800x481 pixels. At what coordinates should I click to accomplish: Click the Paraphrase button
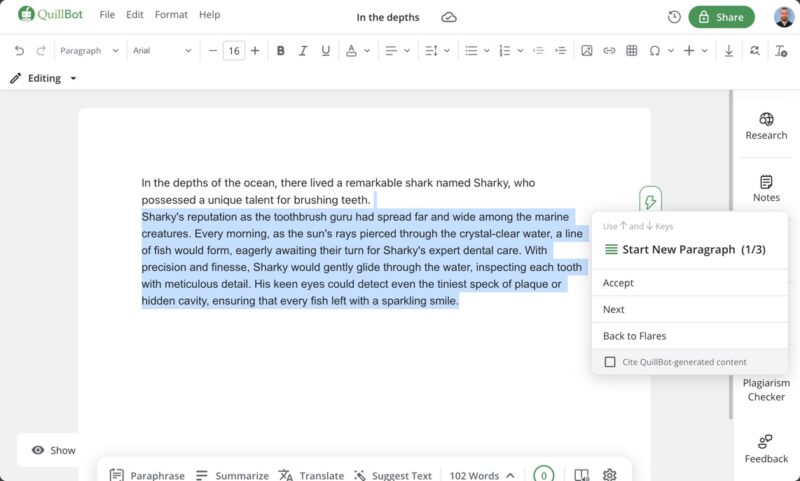(x=147, y=475)
